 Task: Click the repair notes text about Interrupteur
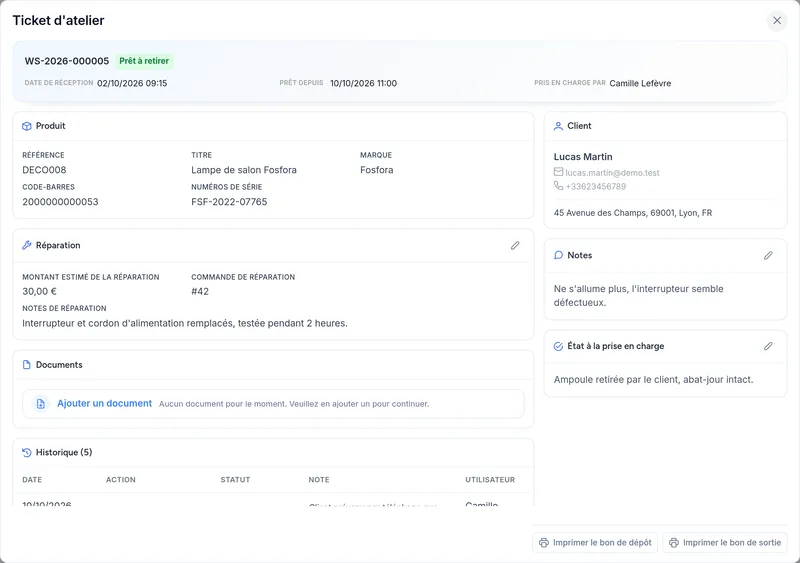pos(185,323)
